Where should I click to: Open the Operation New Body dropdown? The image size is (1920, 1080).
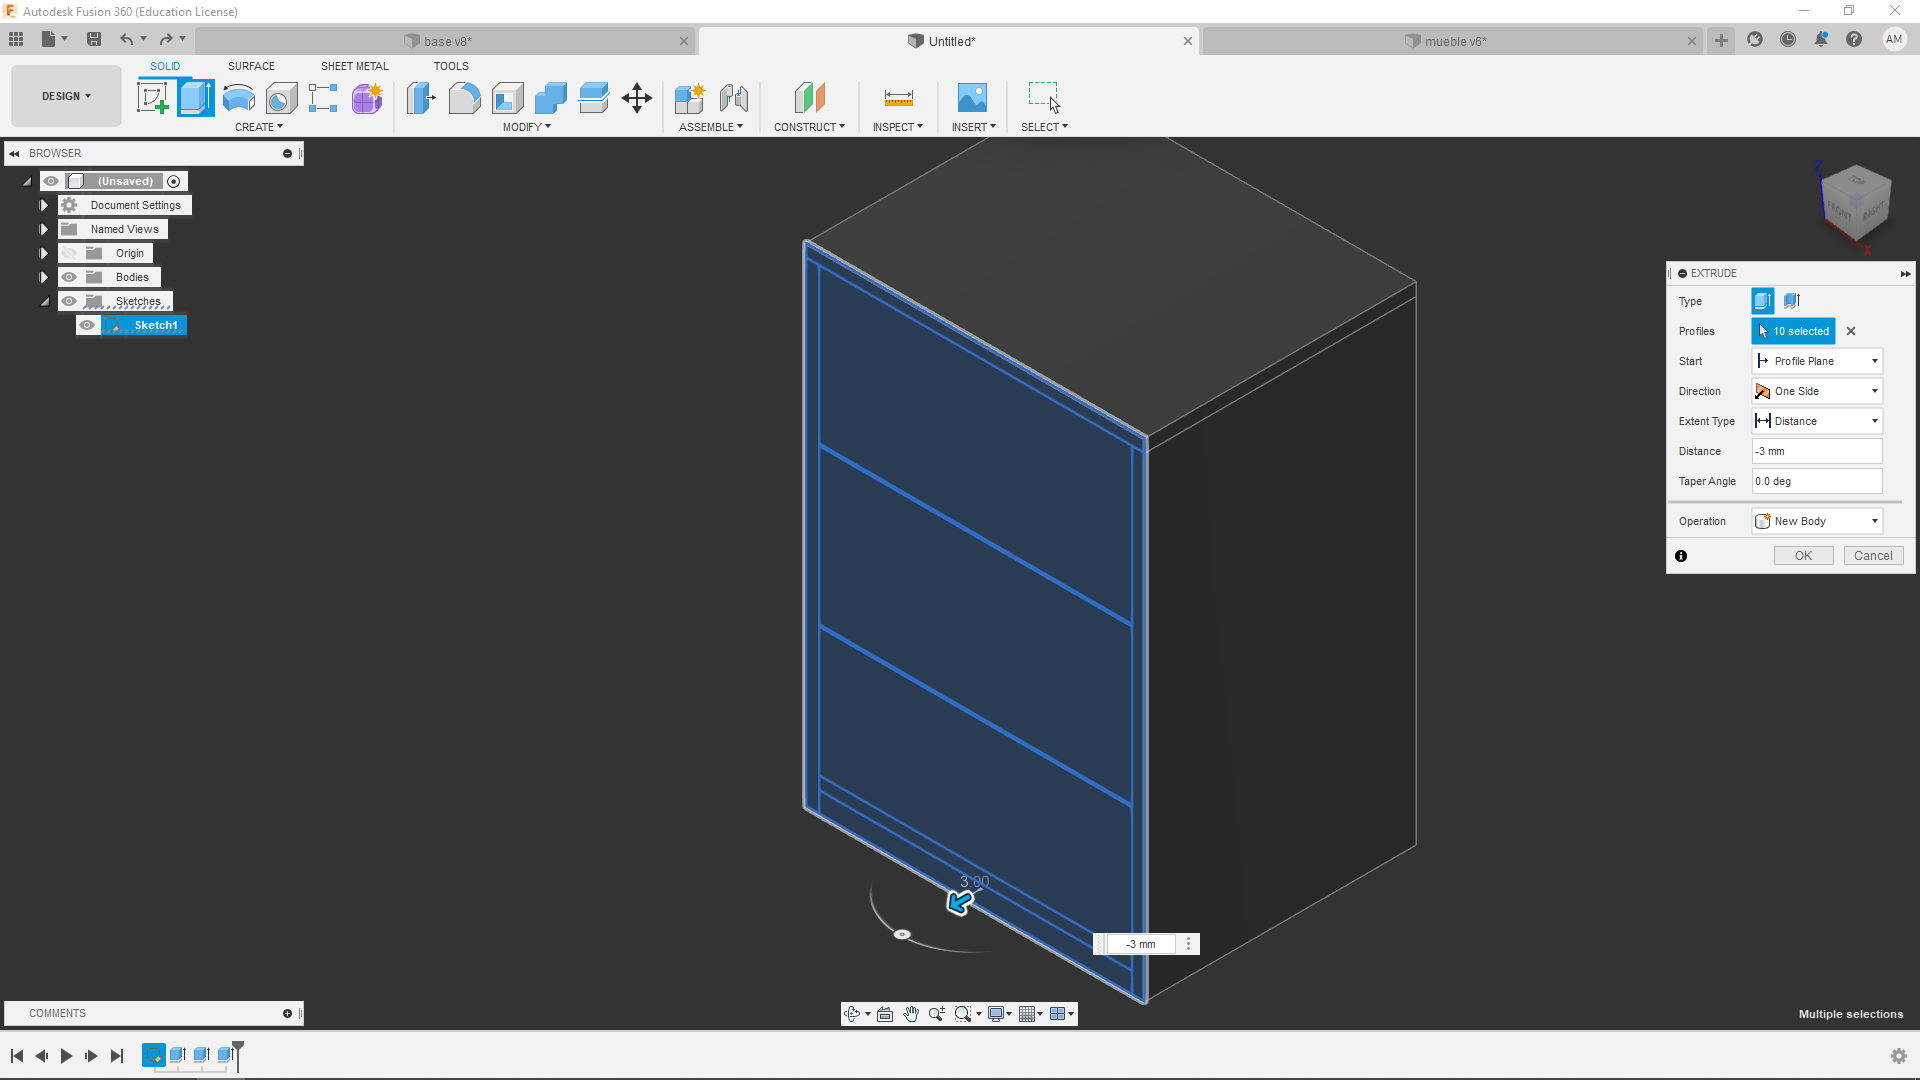pos(1817,521)
